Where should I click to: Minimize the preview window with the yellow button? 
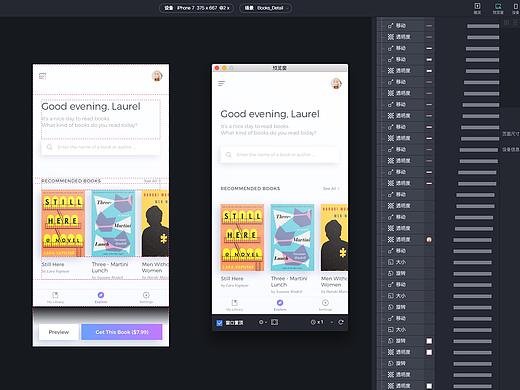tap(224, 68)
